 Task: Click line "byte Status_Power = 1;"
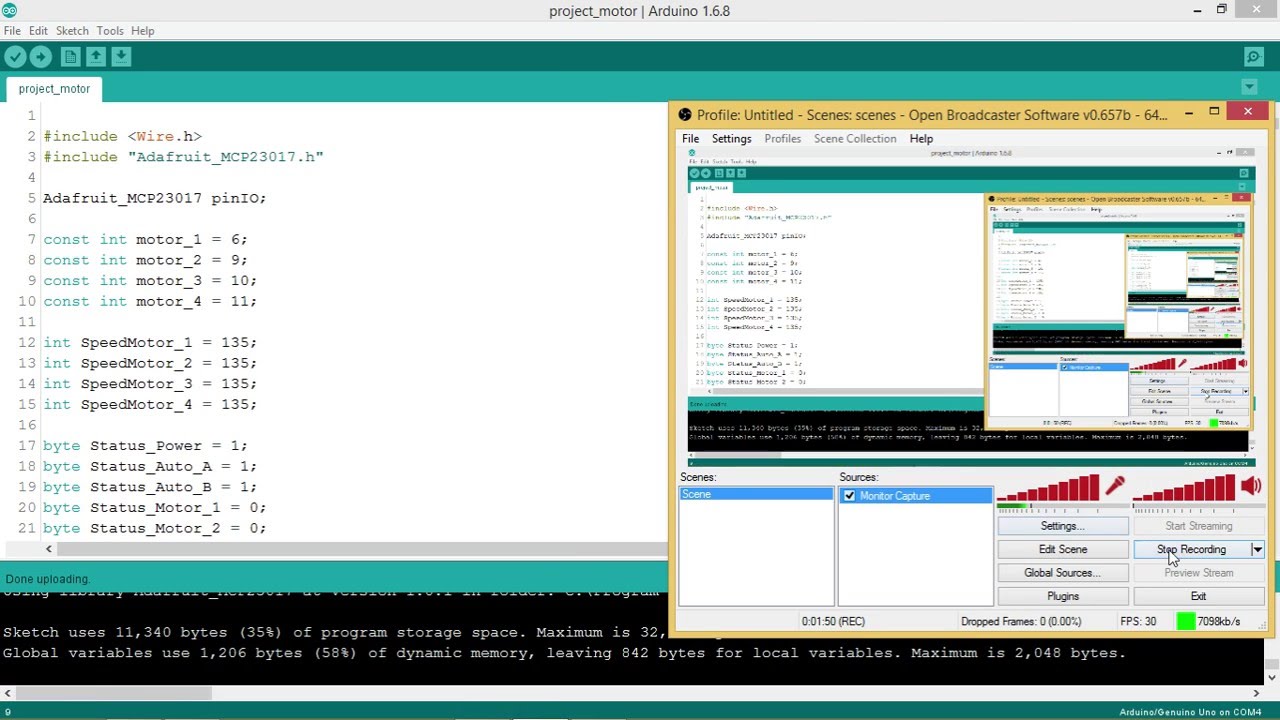point(145,446)
